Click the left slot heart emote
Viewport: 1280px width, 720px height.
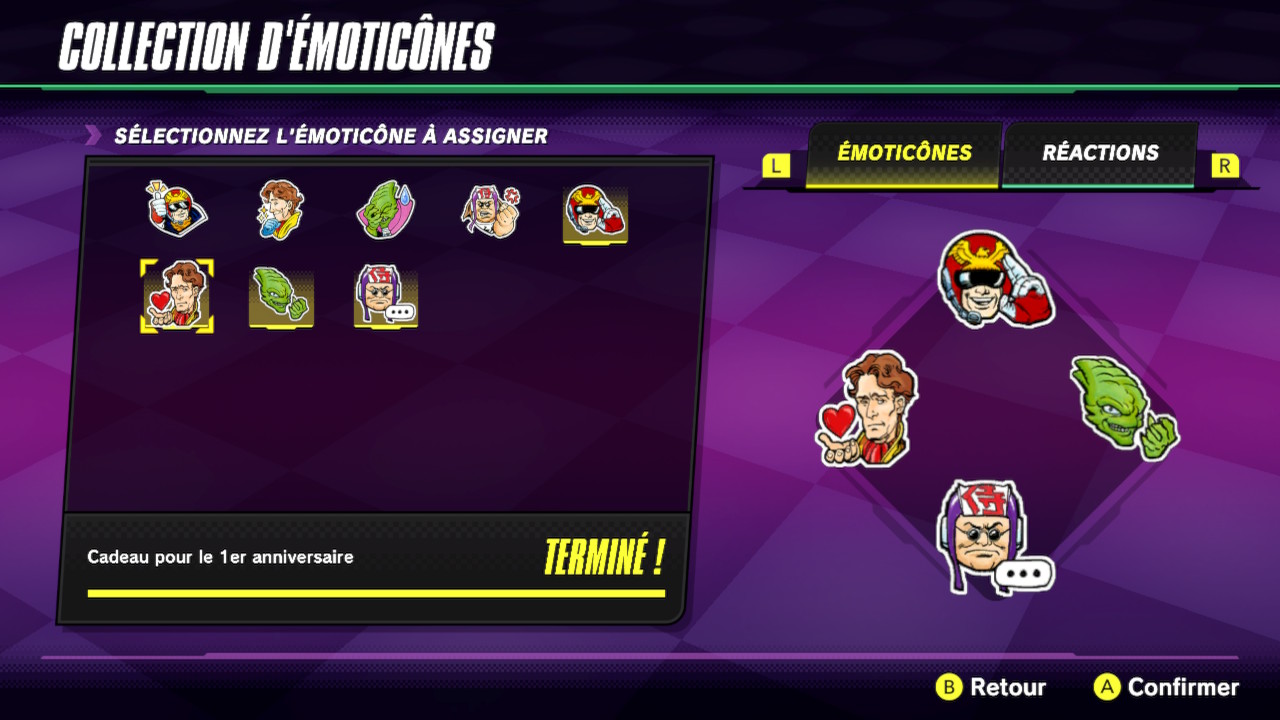click(868, 408)
